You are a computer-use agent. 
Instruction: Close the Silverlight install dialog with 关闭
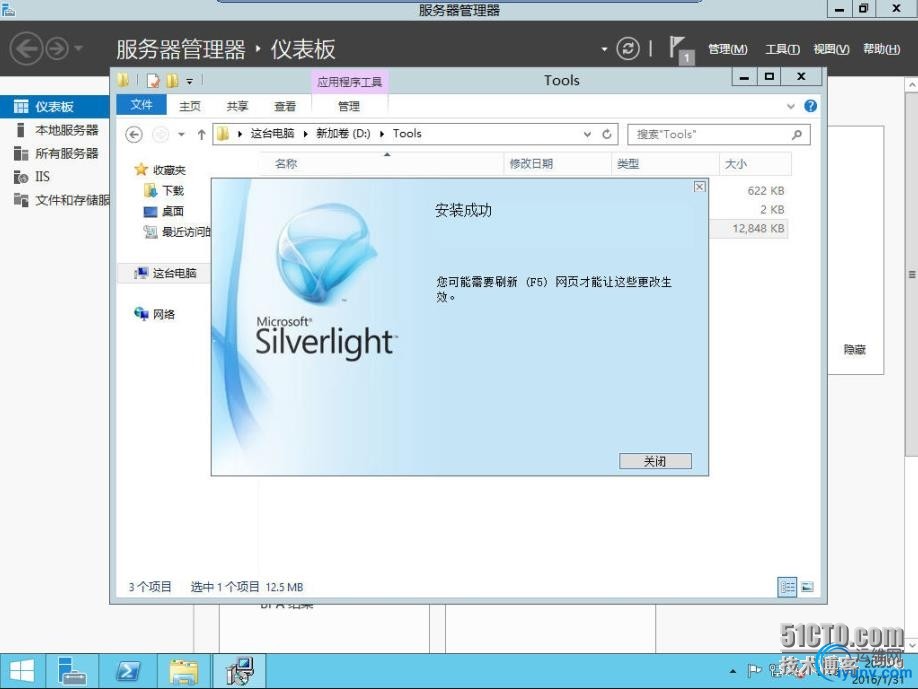(x=655, y=461)
